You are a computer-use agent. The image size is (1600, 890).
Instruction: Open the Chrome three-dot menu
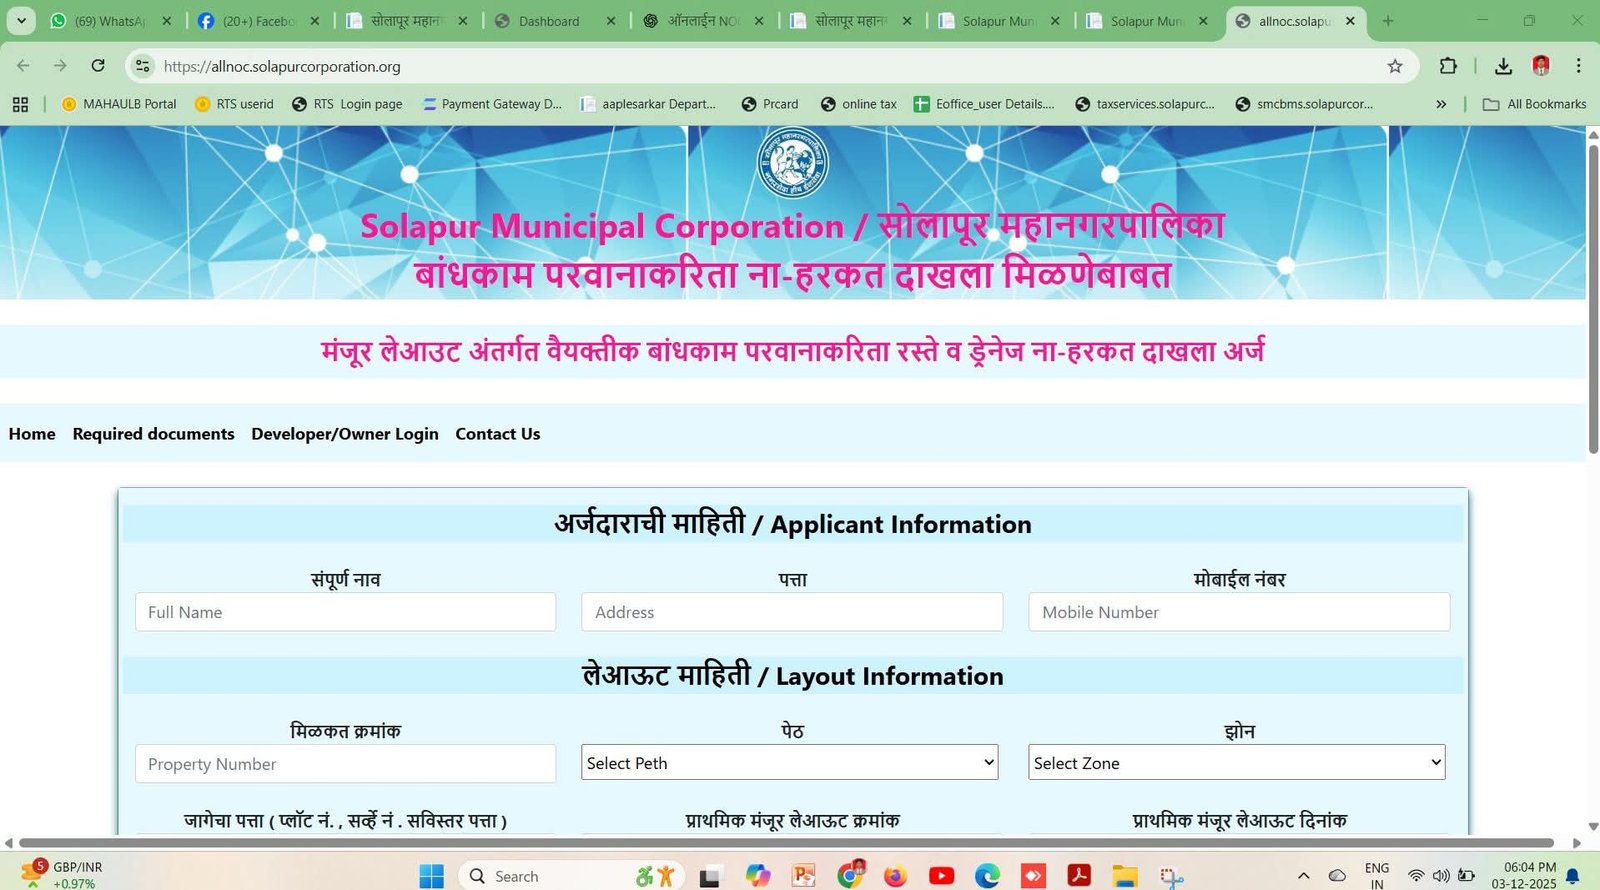(1579, 66)
